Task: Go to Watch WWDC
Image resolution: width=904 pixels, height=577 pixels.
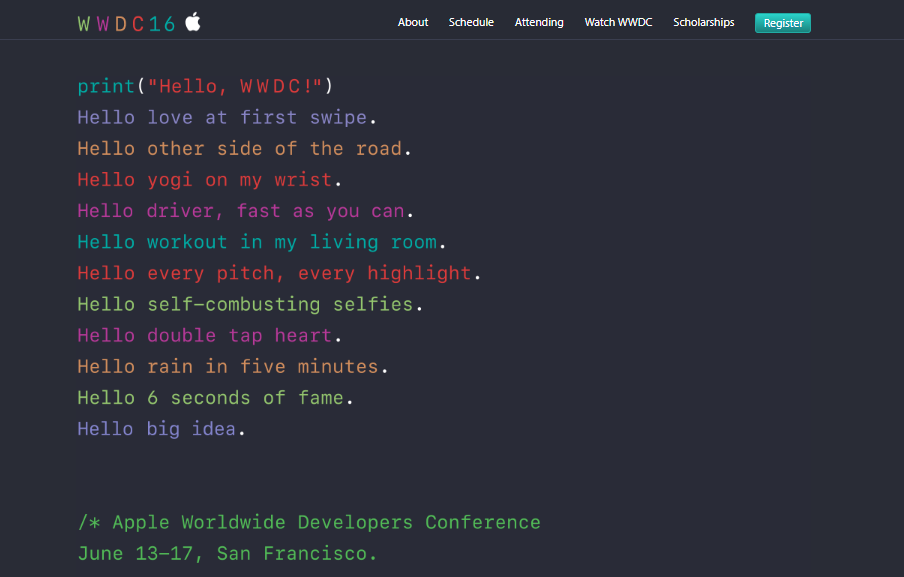Action: point(618,21)
